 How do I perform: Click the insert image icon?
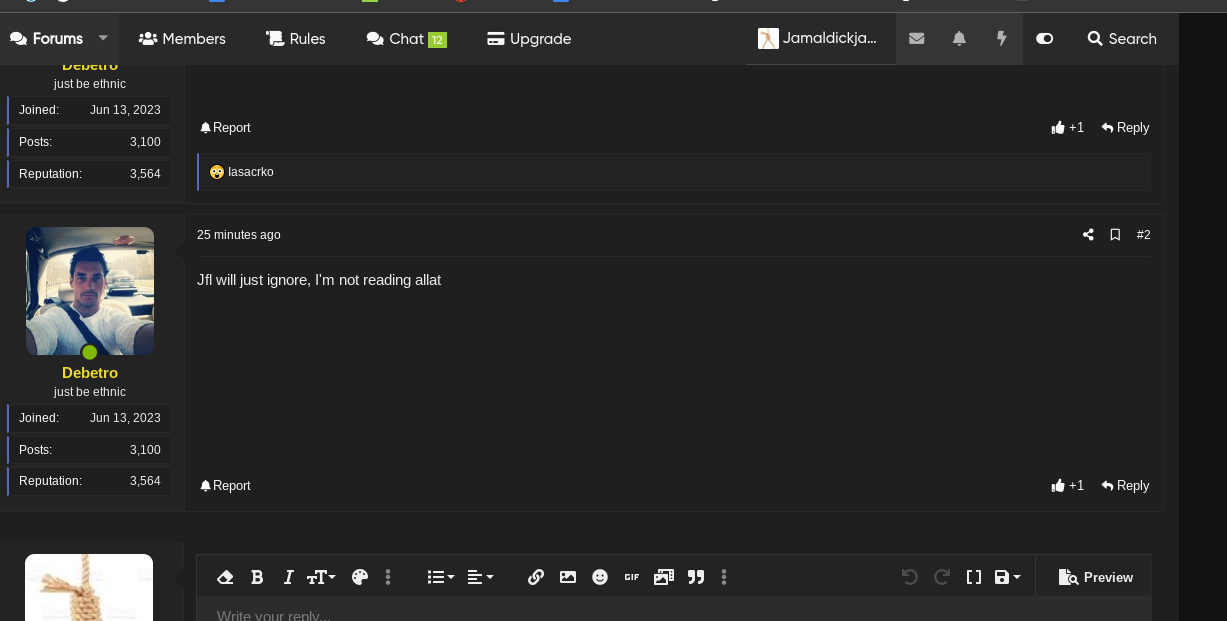click(568, 577)
